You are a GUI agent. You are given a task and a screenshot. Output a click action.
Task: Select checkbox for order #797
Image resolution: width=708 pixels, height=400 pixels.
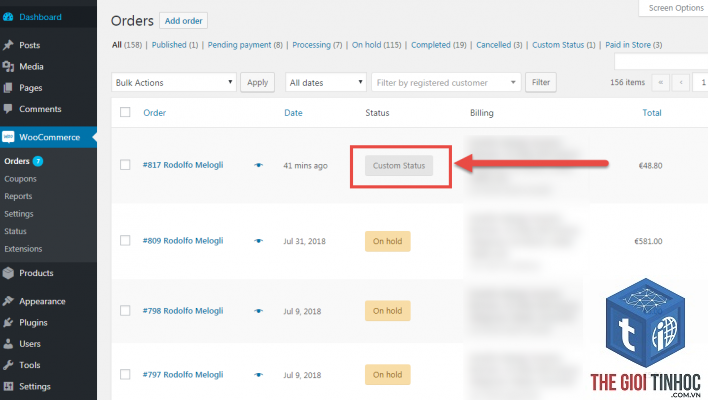pyautogui.click(x=125, y=374)
